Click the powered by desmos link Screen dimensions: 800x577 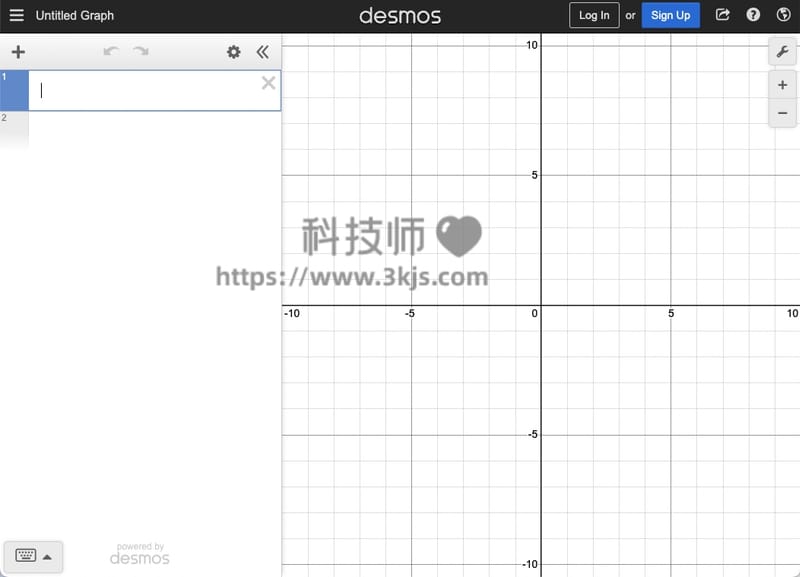click(x=140, y=554)
